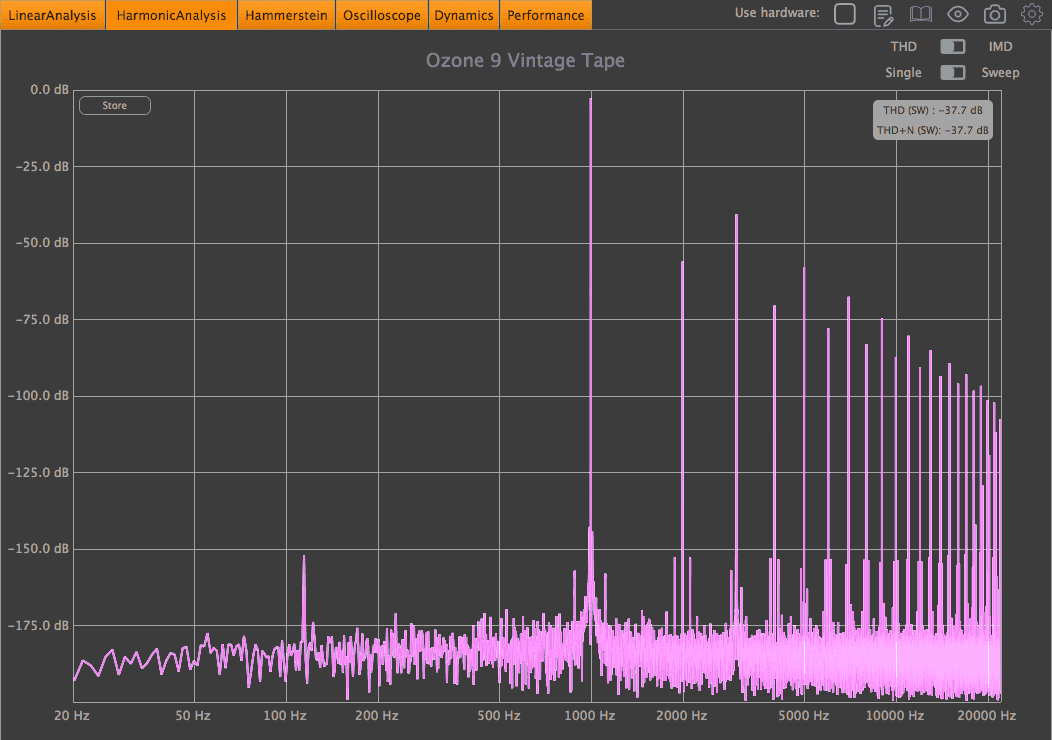Viewport: 1052px width, 740px height.
Task: Switch to the HarmonicAnalysis tab
Action: point(171,15)
